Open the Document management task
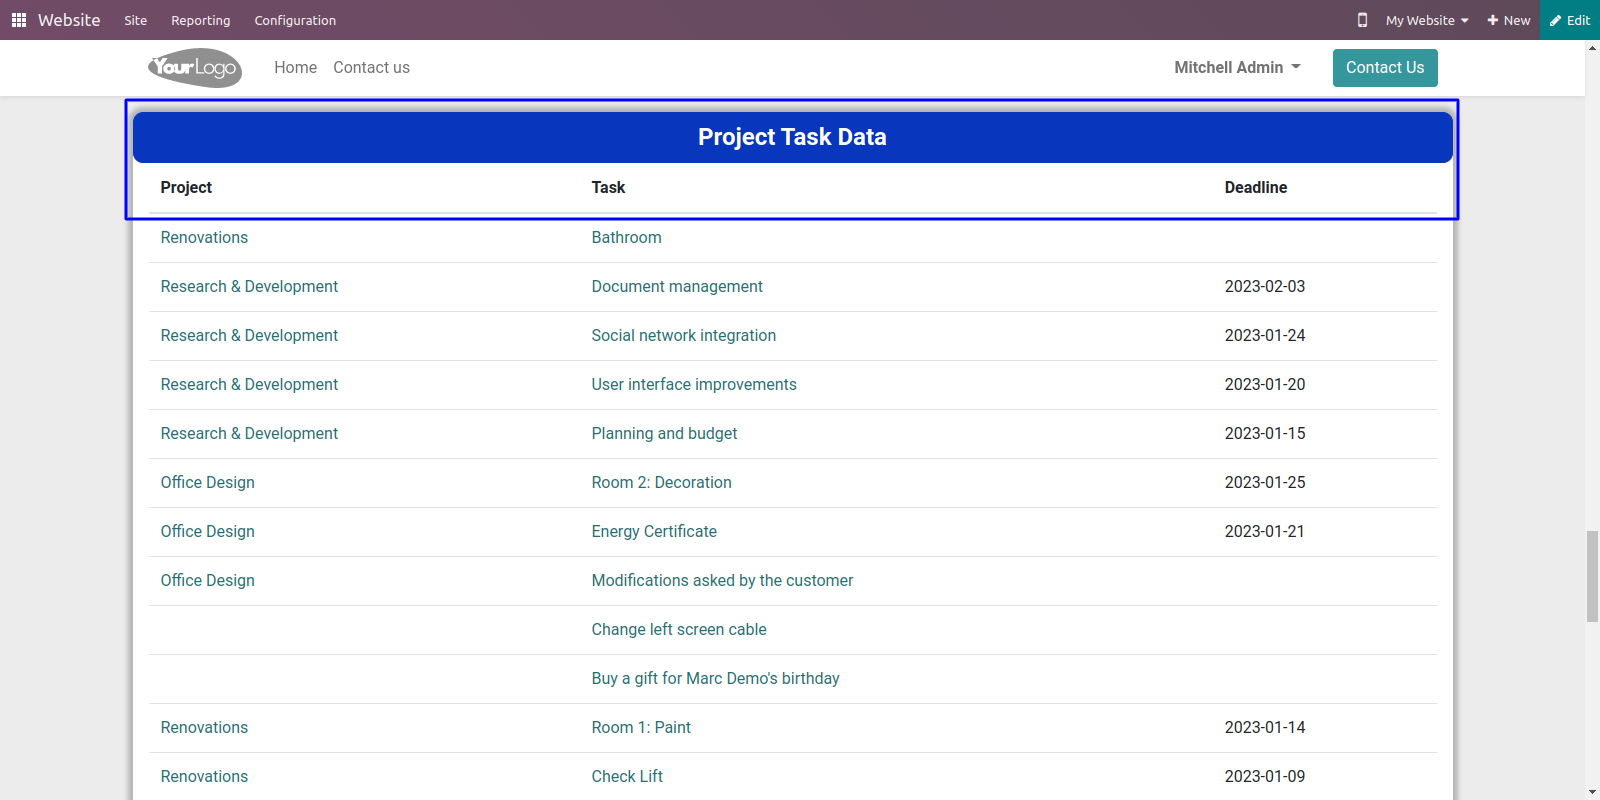The height and width of the screenshot is (800, 1600). point(677,286)
